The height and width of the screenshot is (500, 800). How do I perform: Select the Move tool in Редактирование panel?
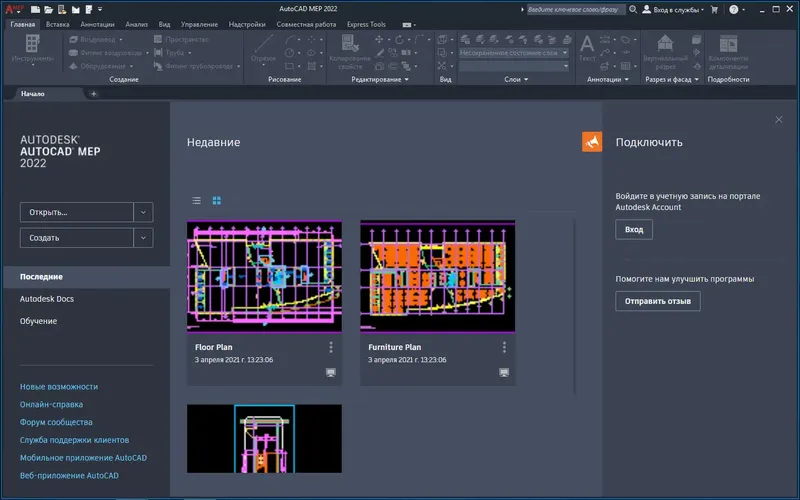pyautogui.click(x=379, y=39)
